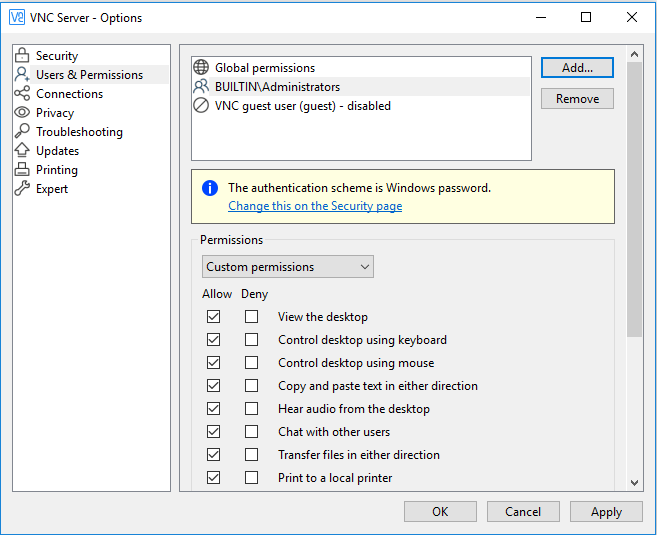Click the Expert wrench icon
The image size is (657, 535).
tap(22, 188)
